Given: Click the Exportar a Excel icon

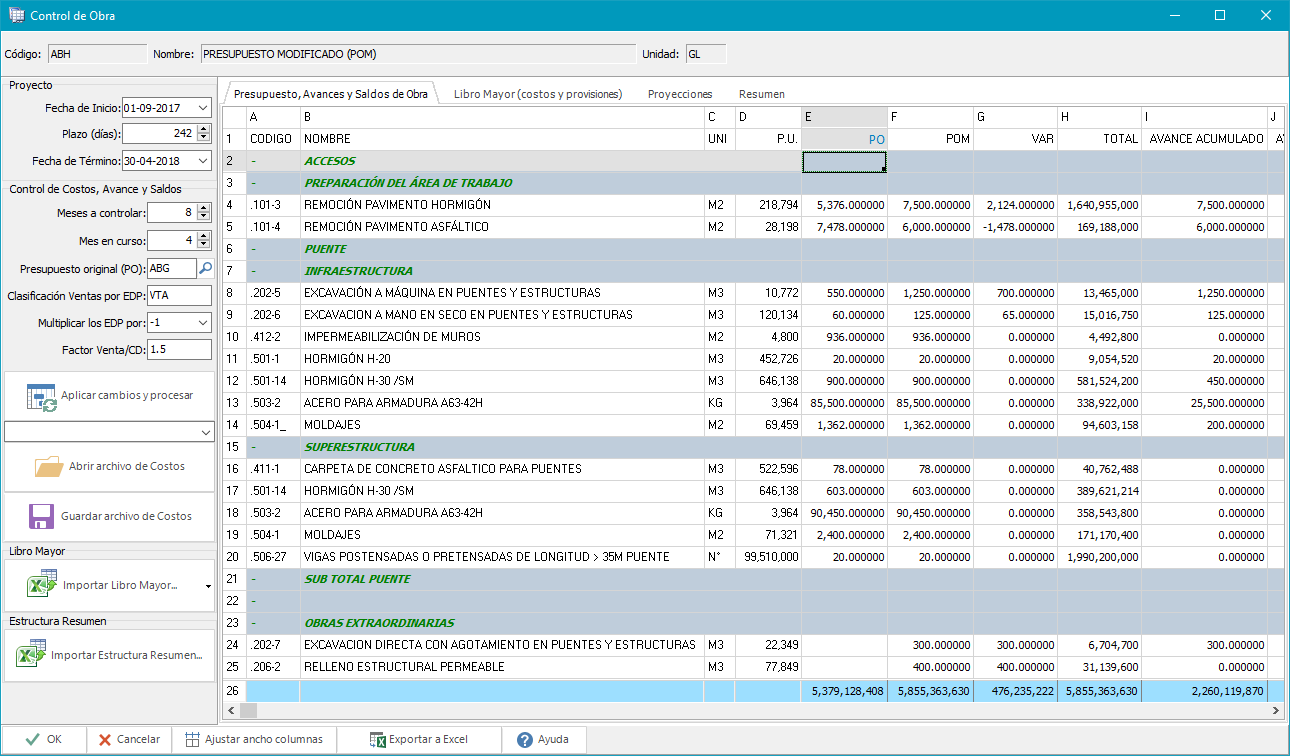Looking at the screenshot, I should coord(377,740).
